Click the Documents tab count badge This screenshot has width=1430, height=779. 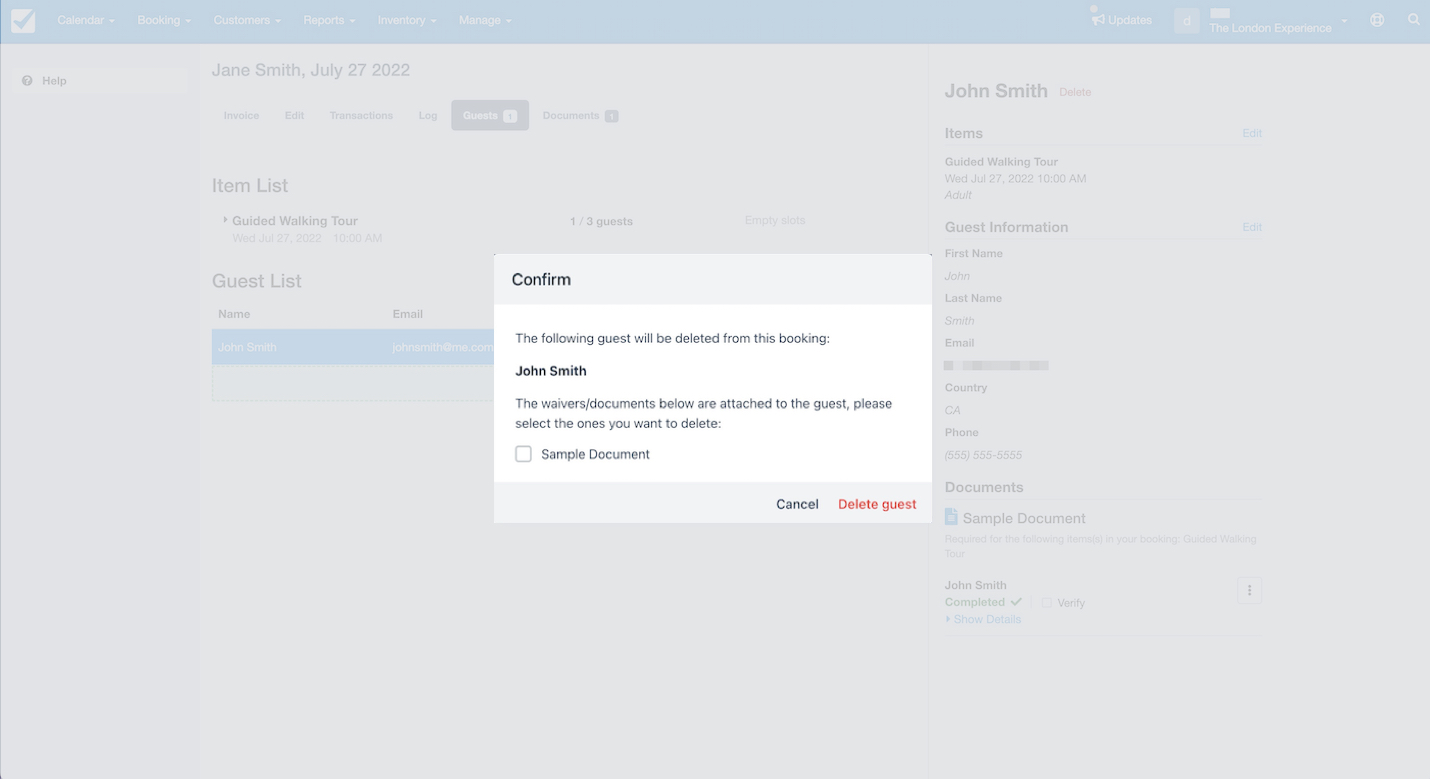[611, 116]
